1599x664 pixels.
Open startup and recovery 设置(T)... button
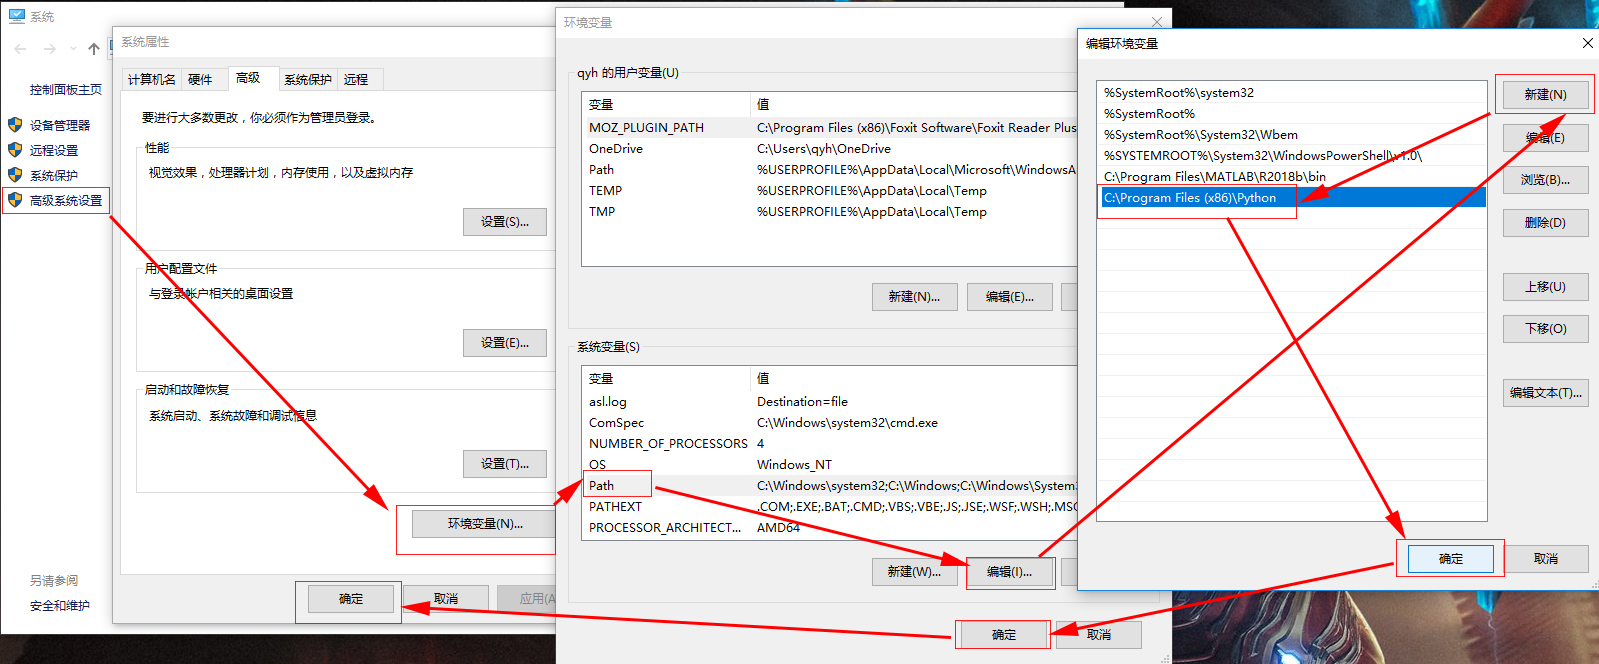coord(505,464)
